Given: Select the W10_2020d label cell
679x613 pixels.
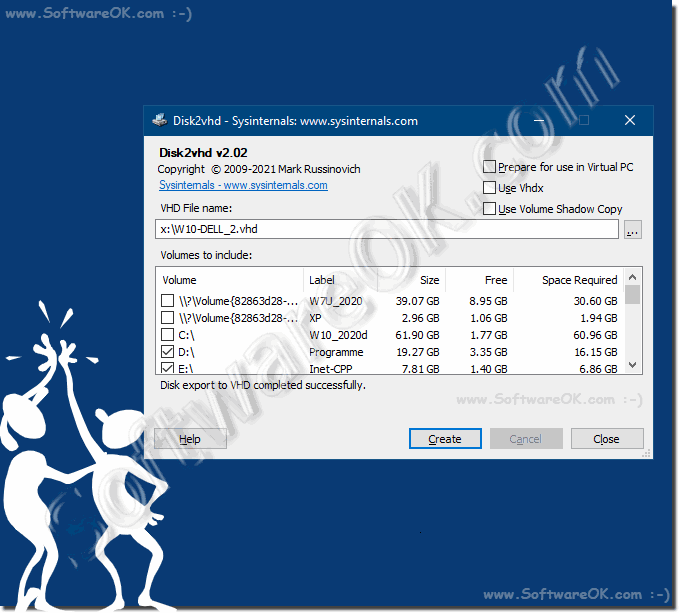Looking at the screenshot, I should (x=338, y=335).
